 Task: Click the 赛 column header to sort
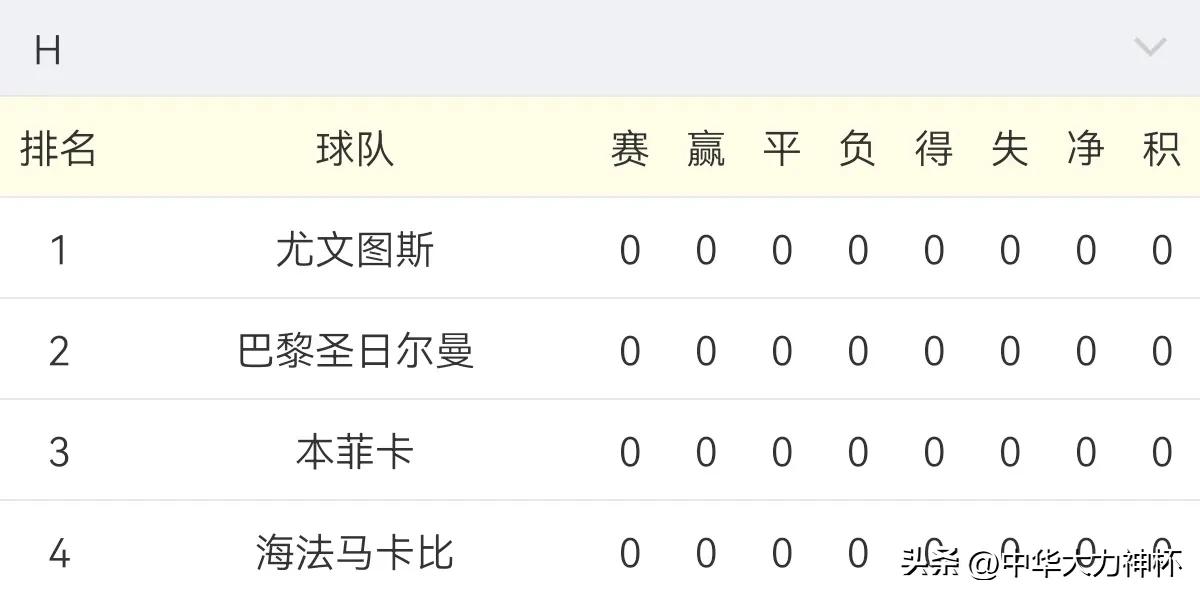(x=629, y=148)
